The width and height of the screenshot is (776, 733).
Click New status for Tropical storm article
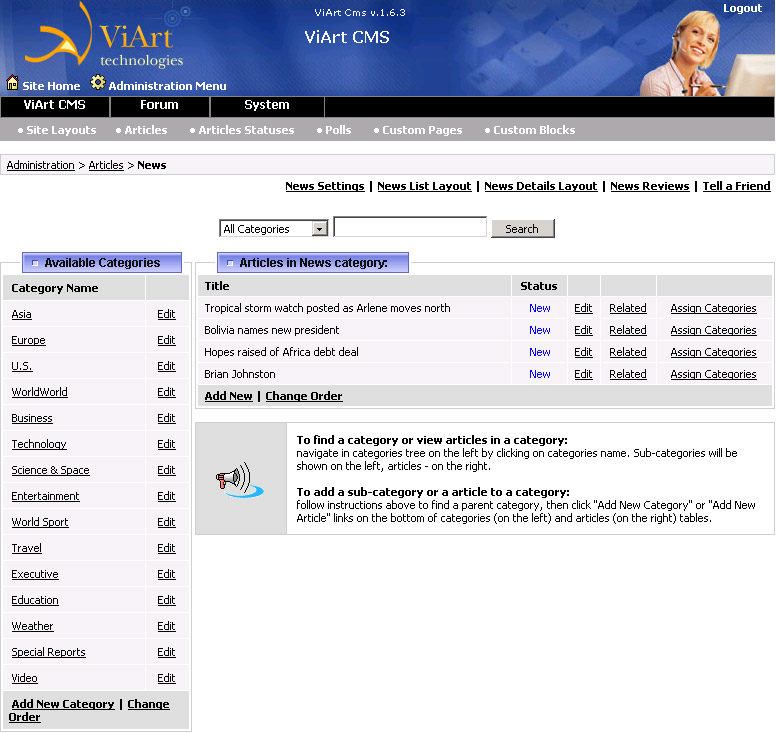539,308
